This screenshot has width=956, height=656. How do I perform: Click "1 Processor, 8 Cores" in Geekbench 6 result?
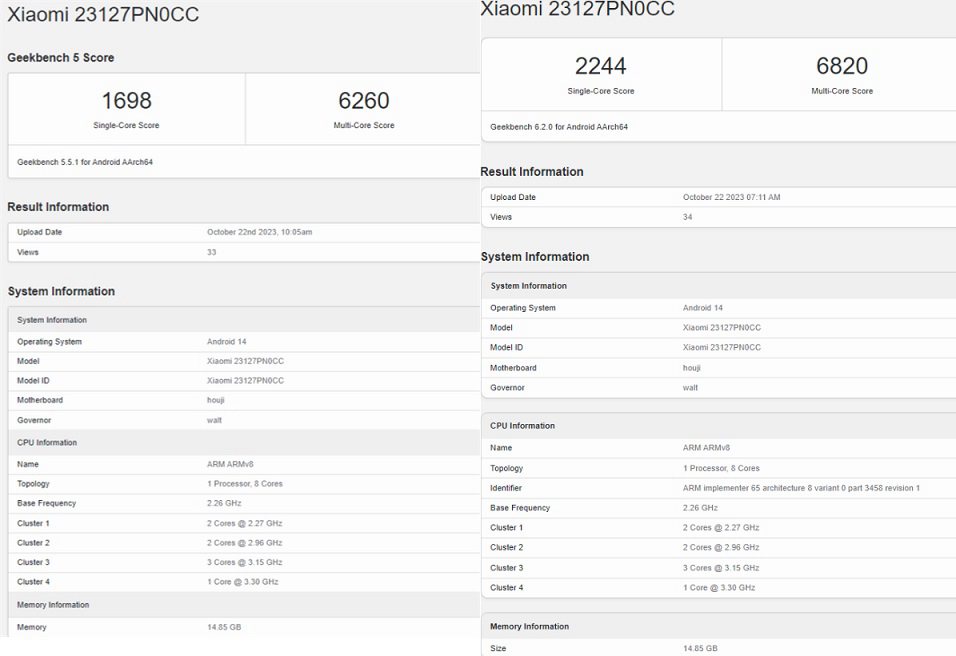click(721, 468)
